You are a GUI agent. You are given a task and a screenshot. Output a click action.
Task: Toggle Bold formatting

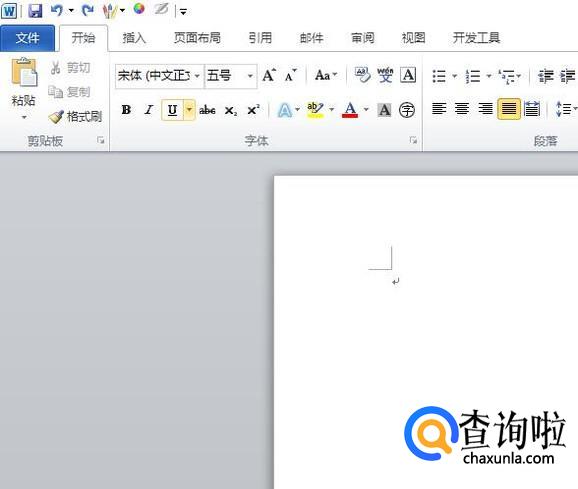coord(126,110)
